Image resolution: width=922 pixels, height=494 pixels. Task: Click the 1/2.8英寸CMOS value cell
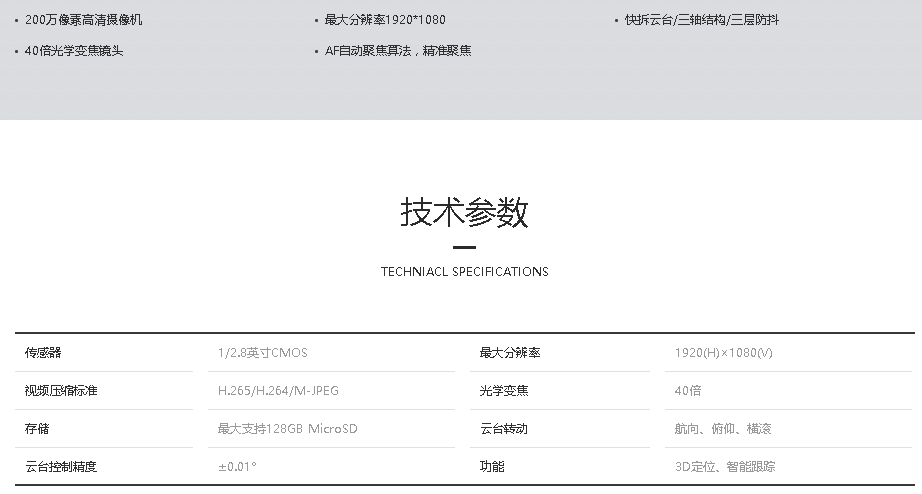263,353
